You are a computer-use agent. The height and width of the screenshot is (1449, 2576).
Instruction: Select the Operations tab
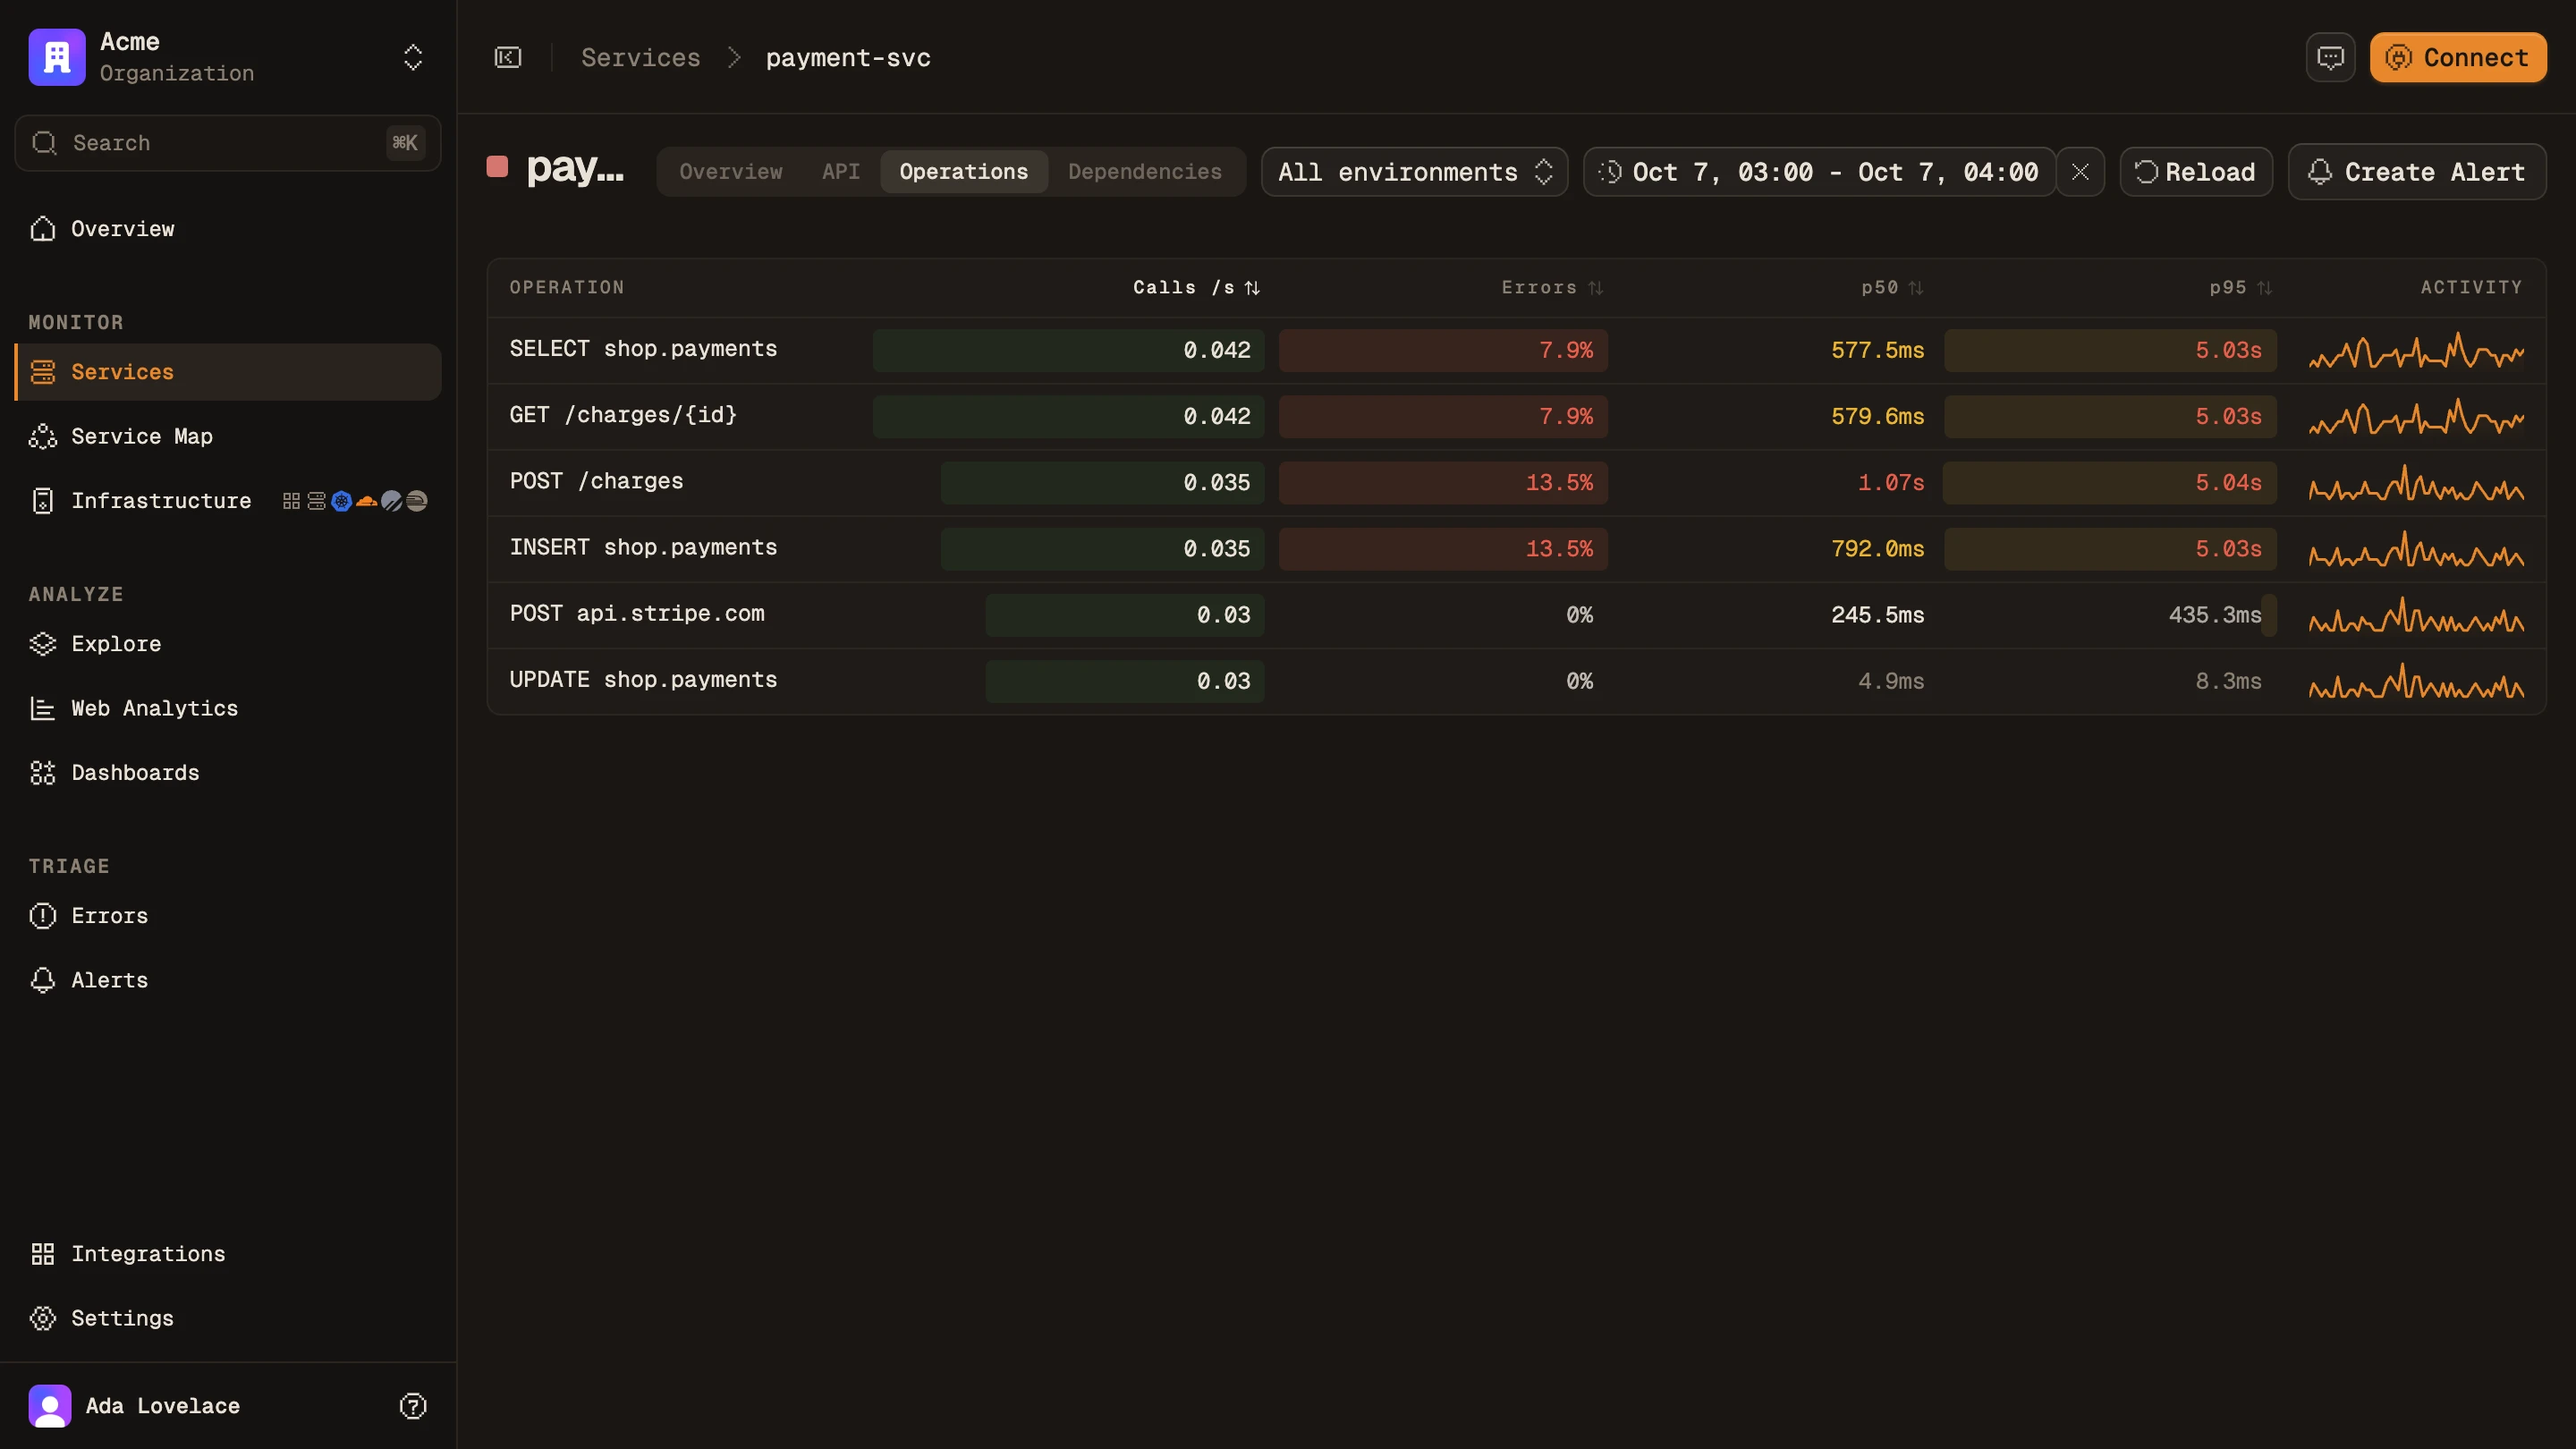964,172
